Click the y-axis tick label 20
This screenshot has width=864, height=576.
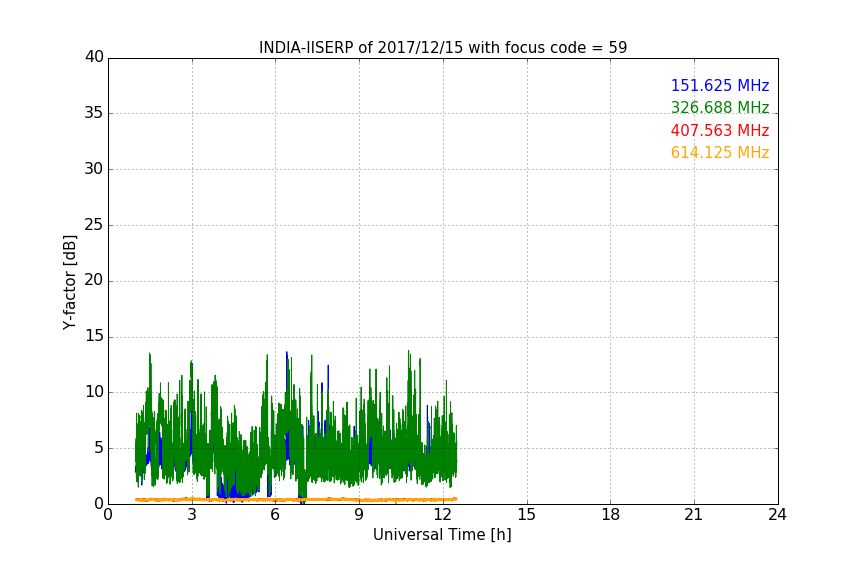pos(94,281)
